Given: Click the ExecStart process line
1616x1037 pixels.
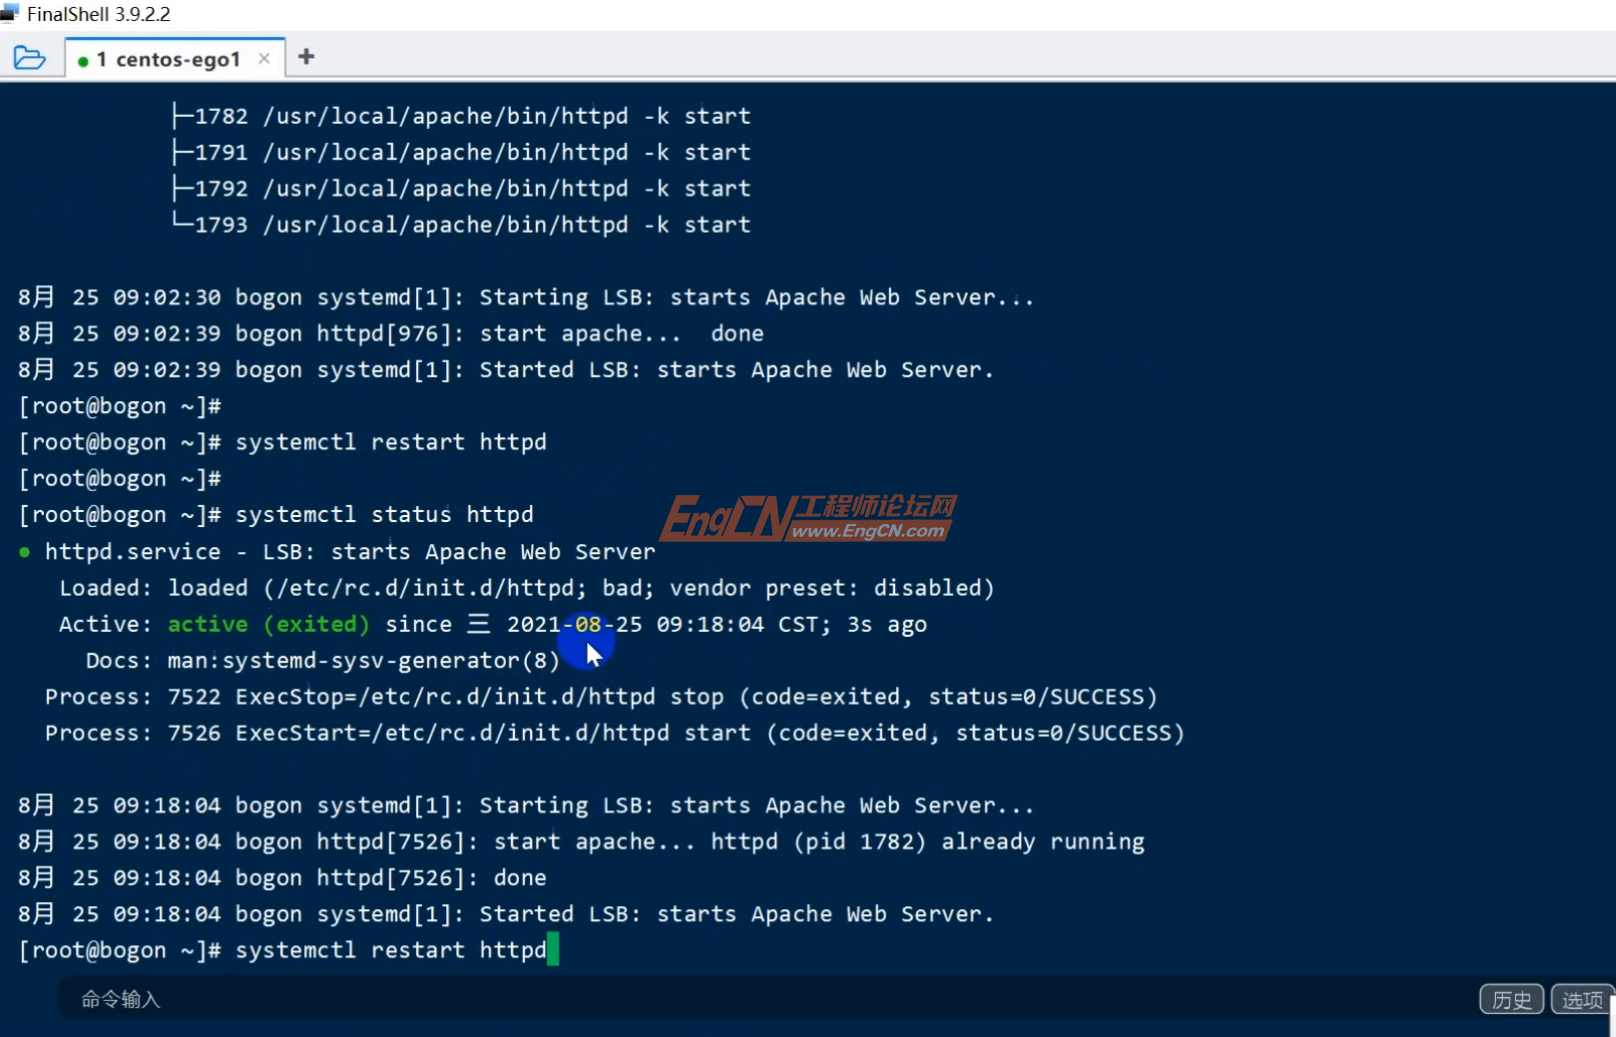Looking at the screenshot, I should point(613,732).
